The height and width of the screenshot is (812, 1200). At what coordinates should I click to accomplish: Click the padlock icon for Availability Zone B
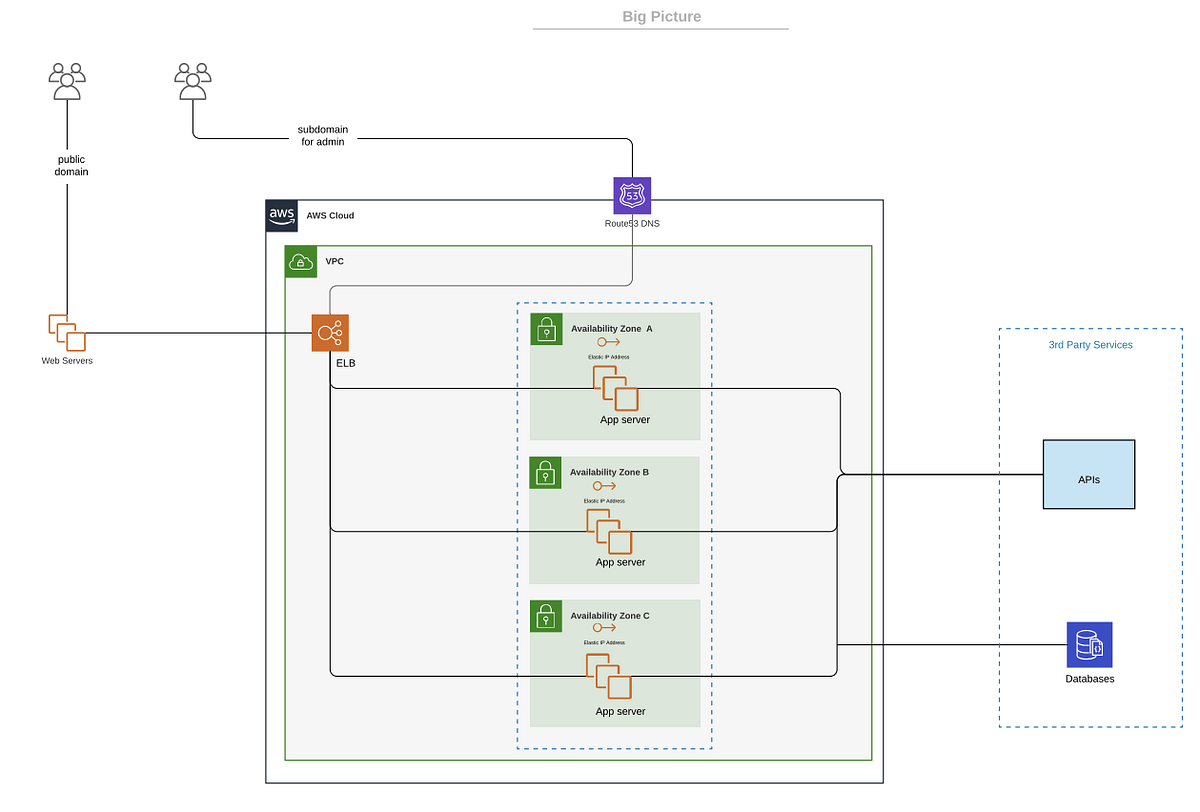point(546,472)
